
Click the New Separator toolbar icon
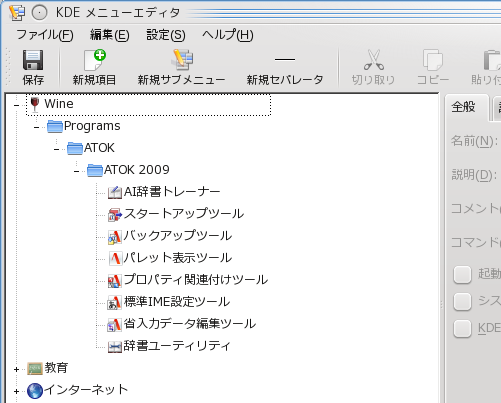(x=285, y=60)
